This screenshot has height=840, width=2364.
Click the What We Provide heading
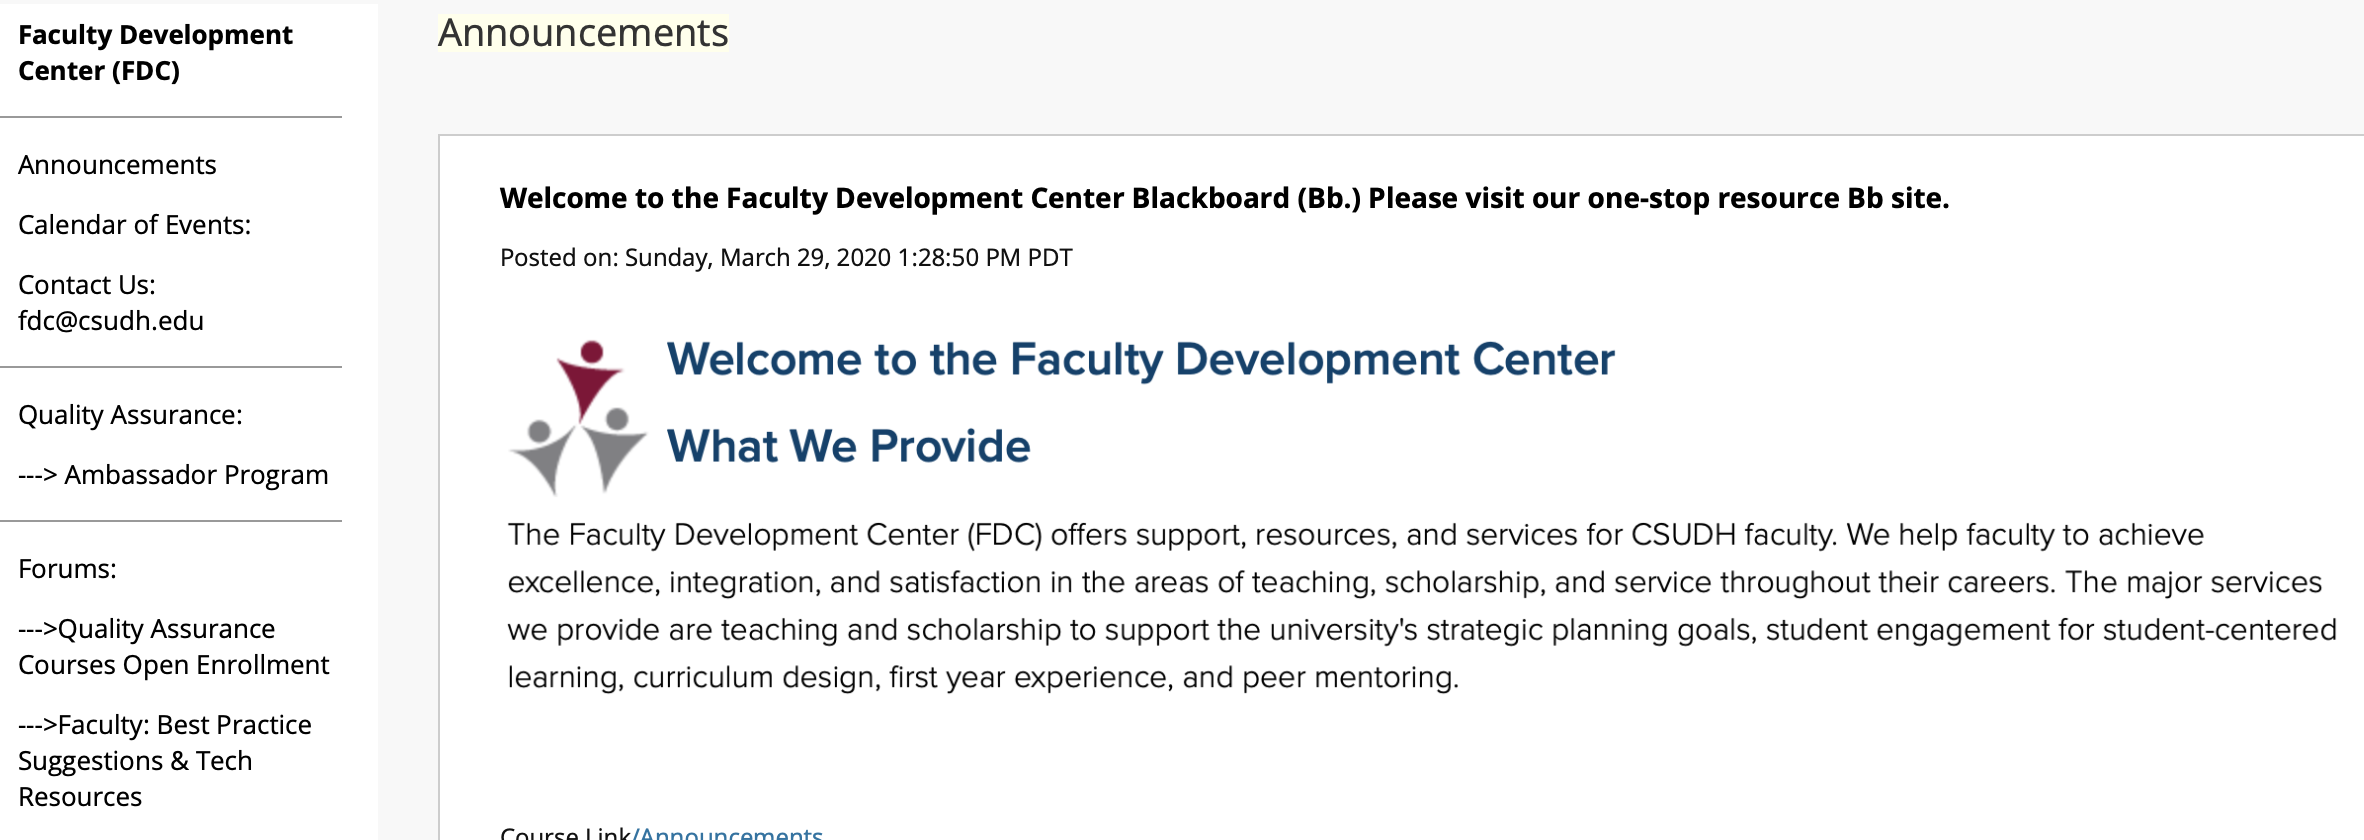pyautogui.click(x=848, y=446)
